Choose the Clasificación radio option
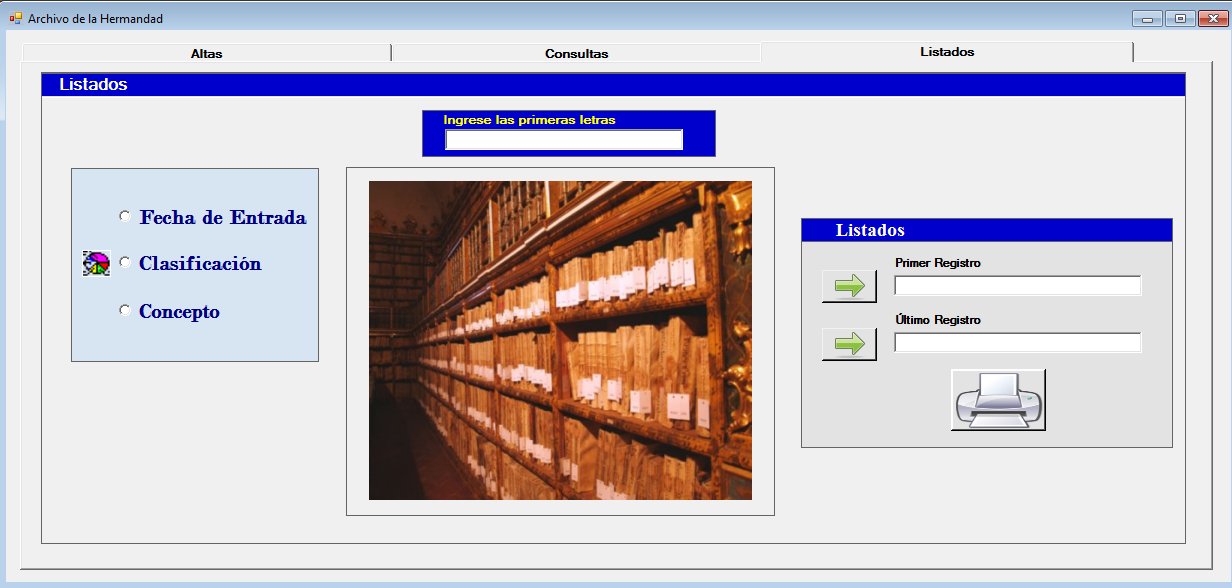 click(125, 262)
